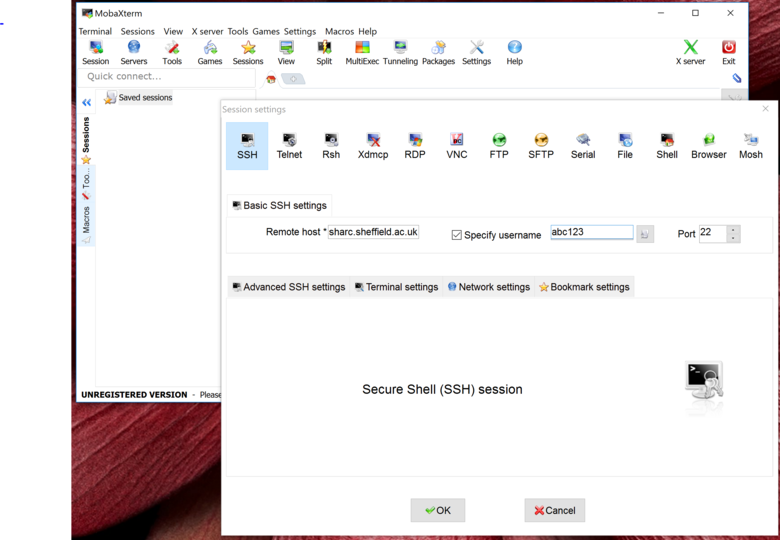Confirm the session with OK button
The image size is (780, 540).
pos(438,510)
